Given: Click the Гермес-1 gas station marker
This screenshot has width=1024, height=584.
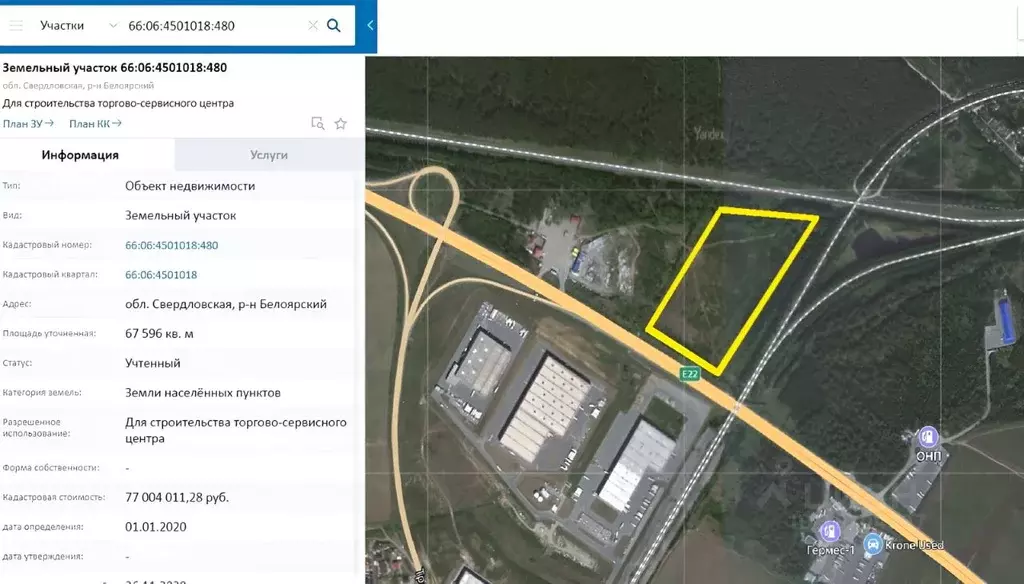Looking at the screenshot, I should (x=829, y=530).
